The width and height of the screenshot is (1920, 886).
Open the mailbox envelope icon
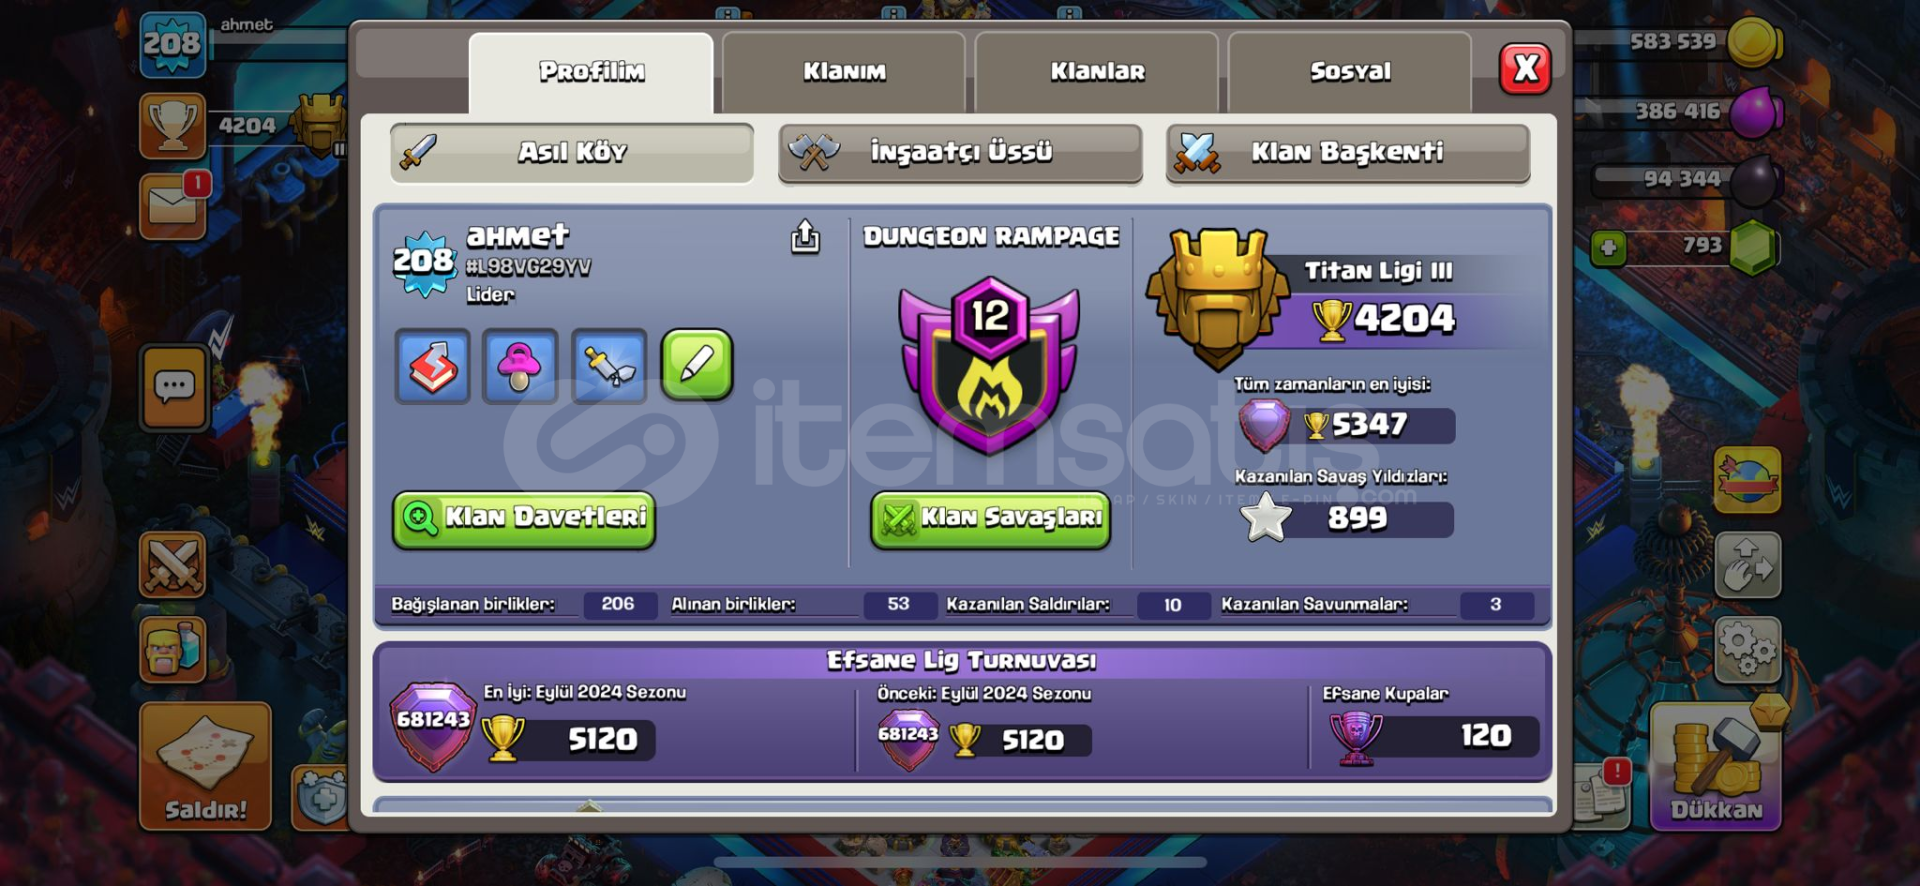(173, 207)
